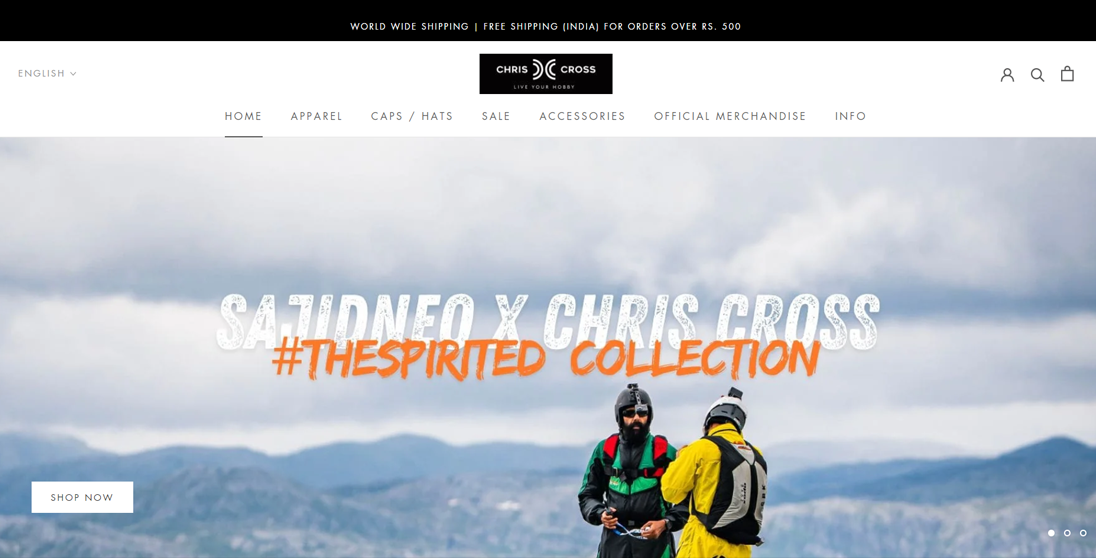Click the search magnifier icon
Image resolution: width=1096 pixels, height=558 pixels.
(1037, 74)
